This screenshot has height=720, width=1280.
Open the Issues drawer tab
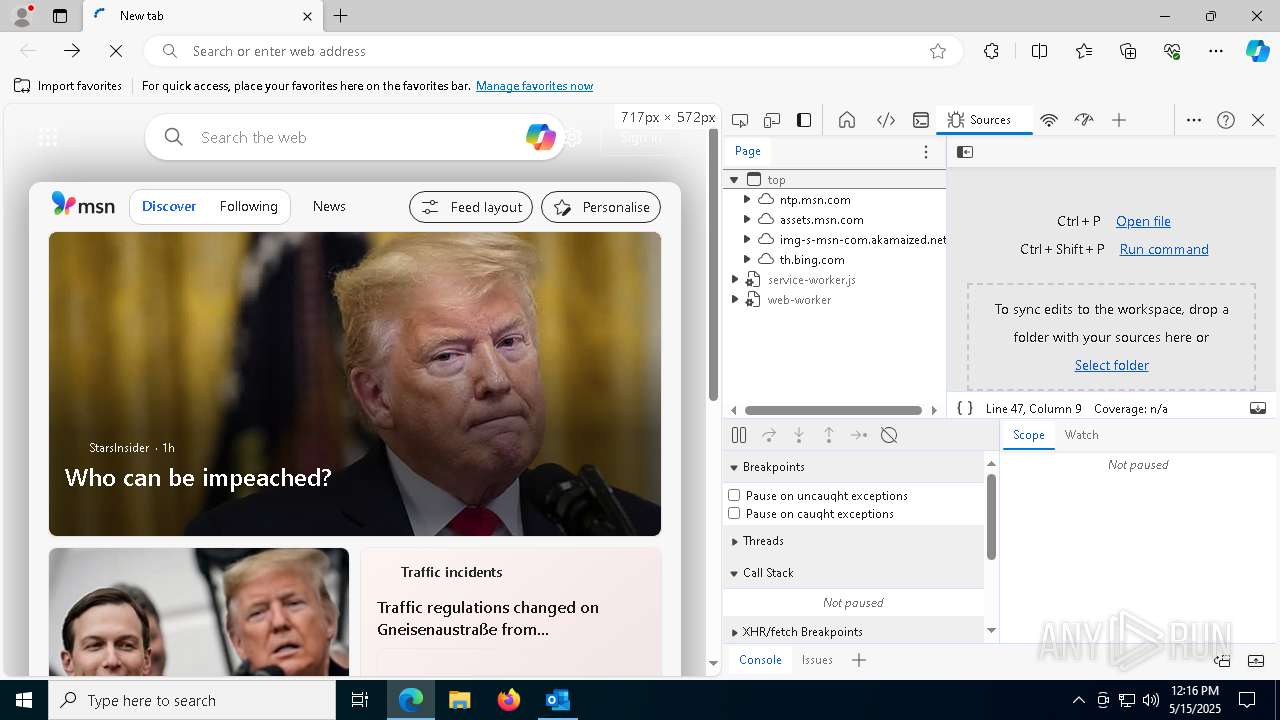point(817,660)
